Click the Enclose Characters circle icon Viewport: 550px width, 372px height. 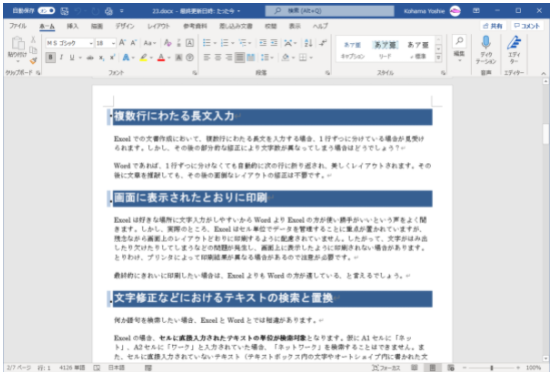point(190,58)
